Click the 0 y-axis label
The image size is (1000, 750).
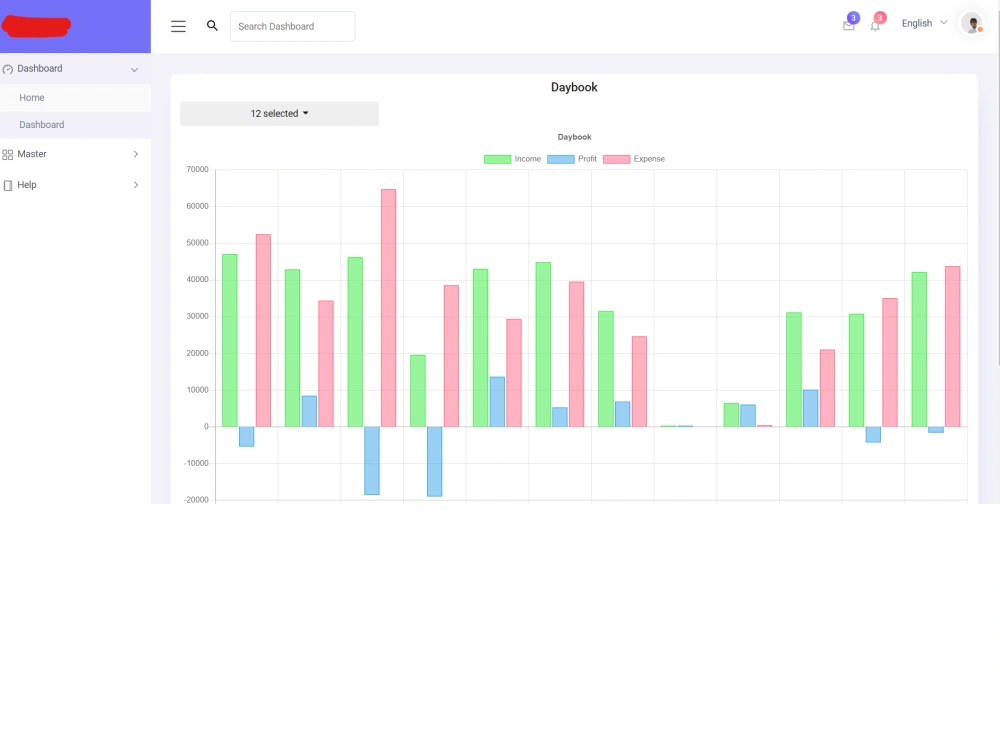click(x=206, y=426)
